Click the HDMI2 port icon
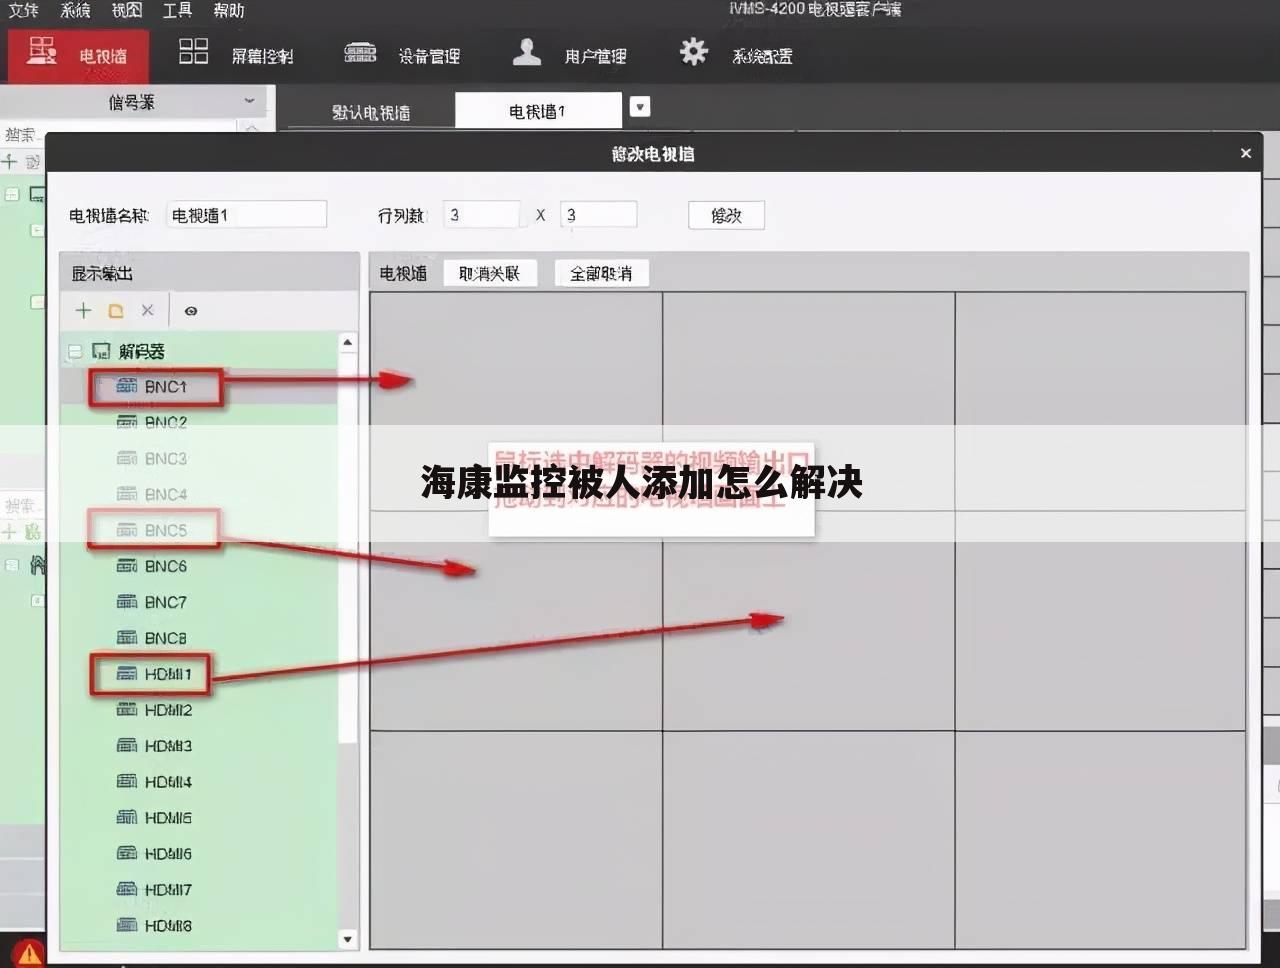1280x968 pixels. pyautogui.click(x=127, y=710)
